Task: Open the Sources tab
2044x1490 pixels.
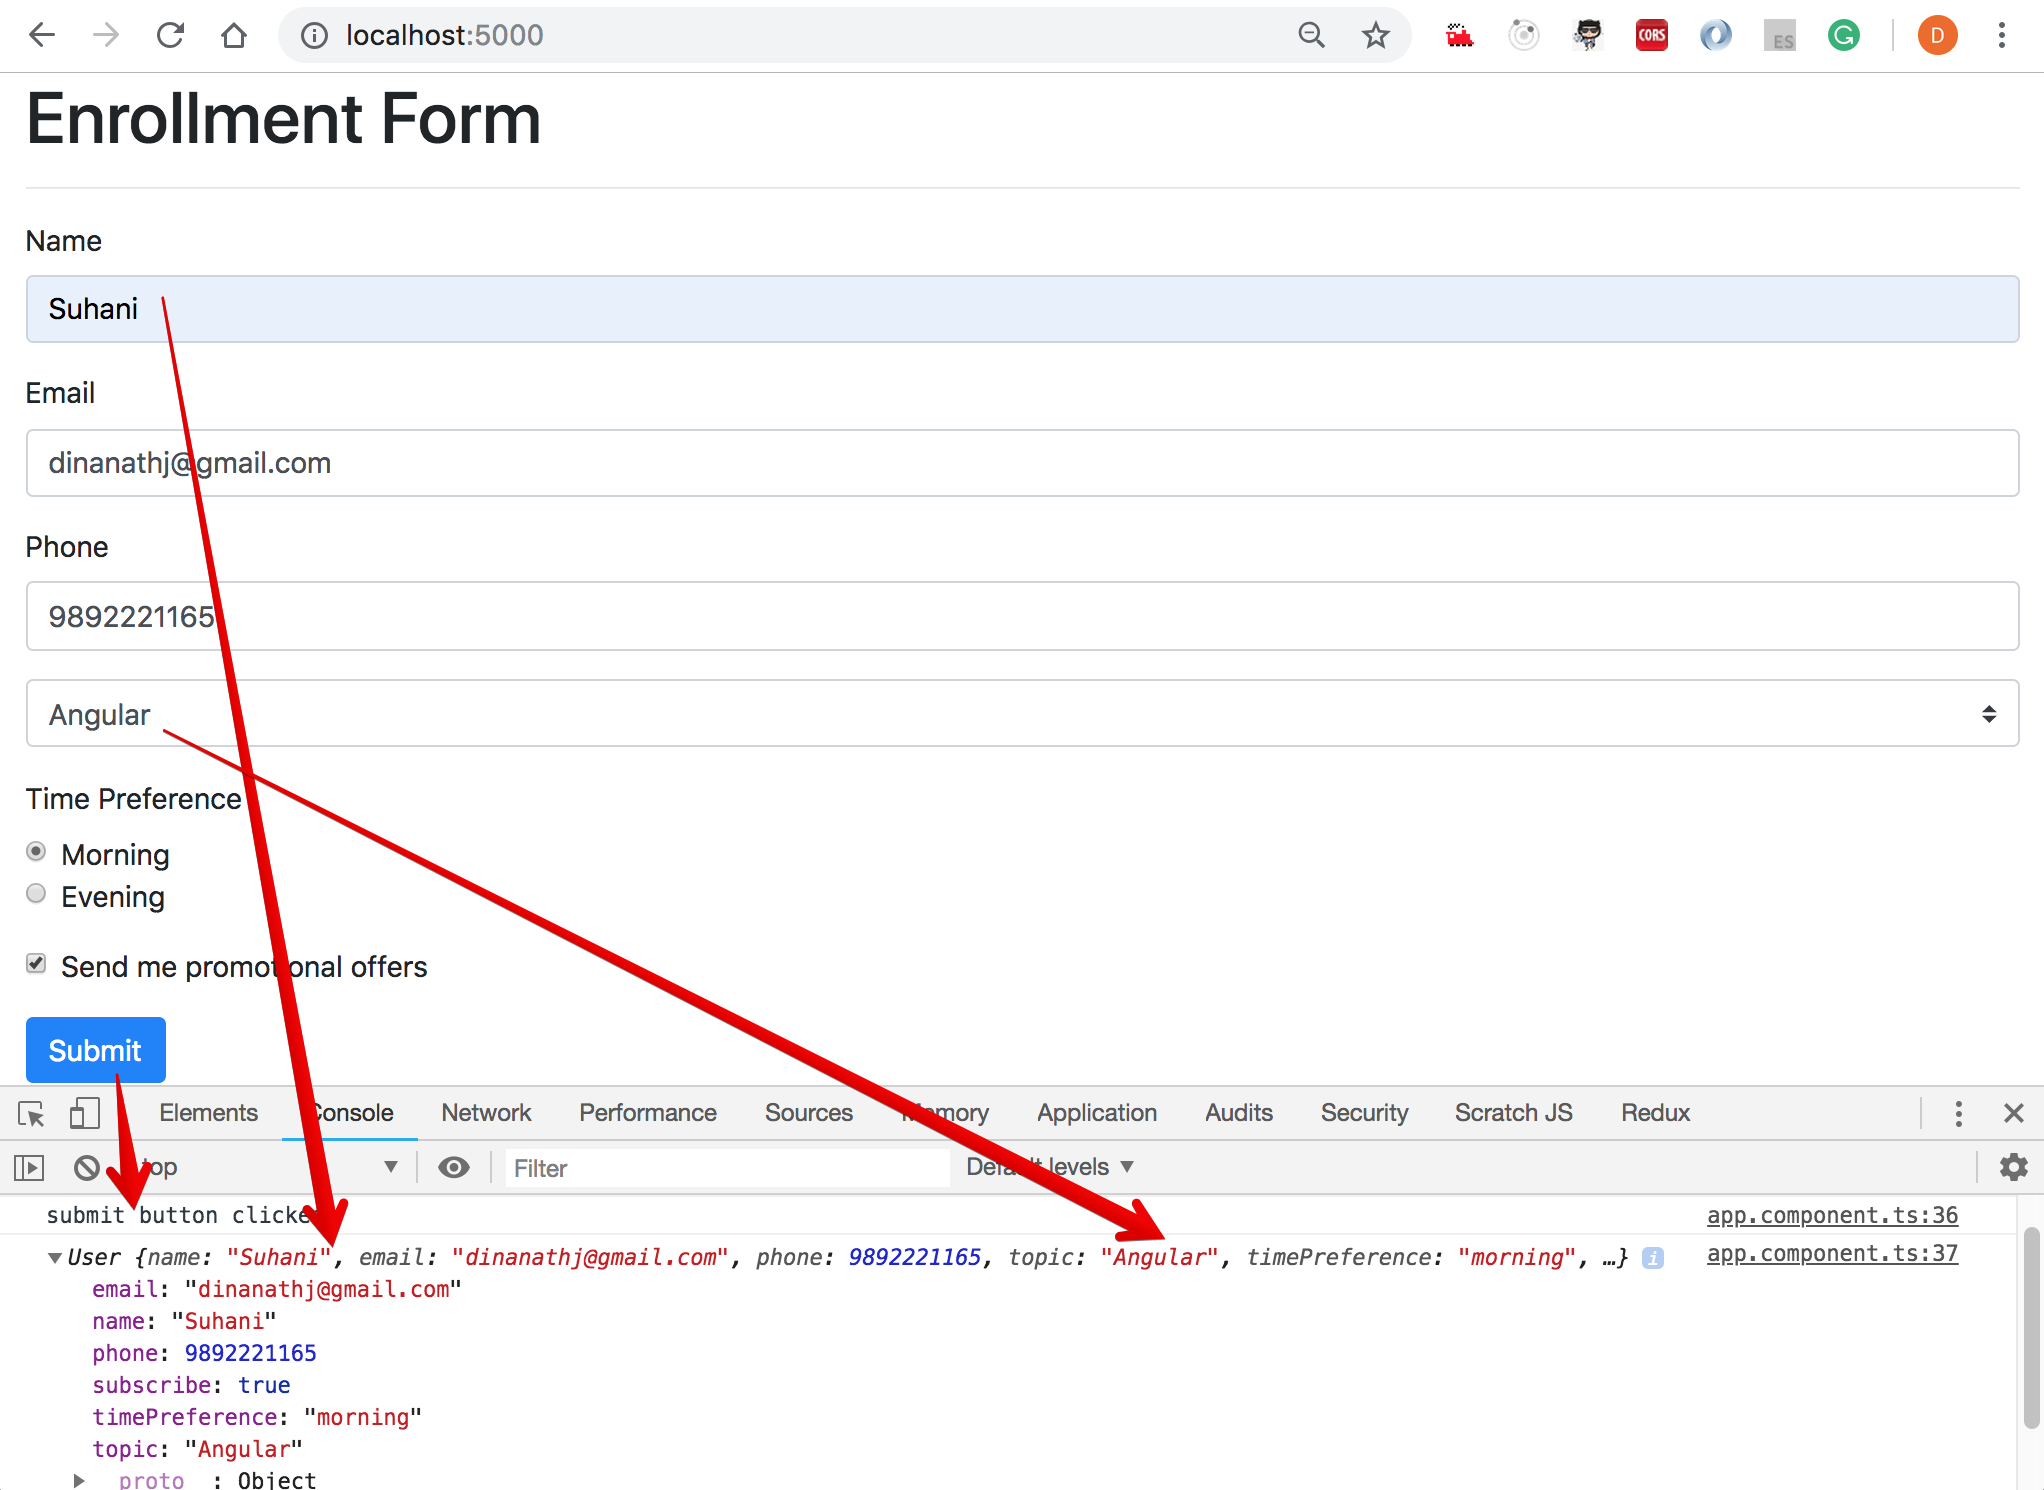Action: (808, 1113)
